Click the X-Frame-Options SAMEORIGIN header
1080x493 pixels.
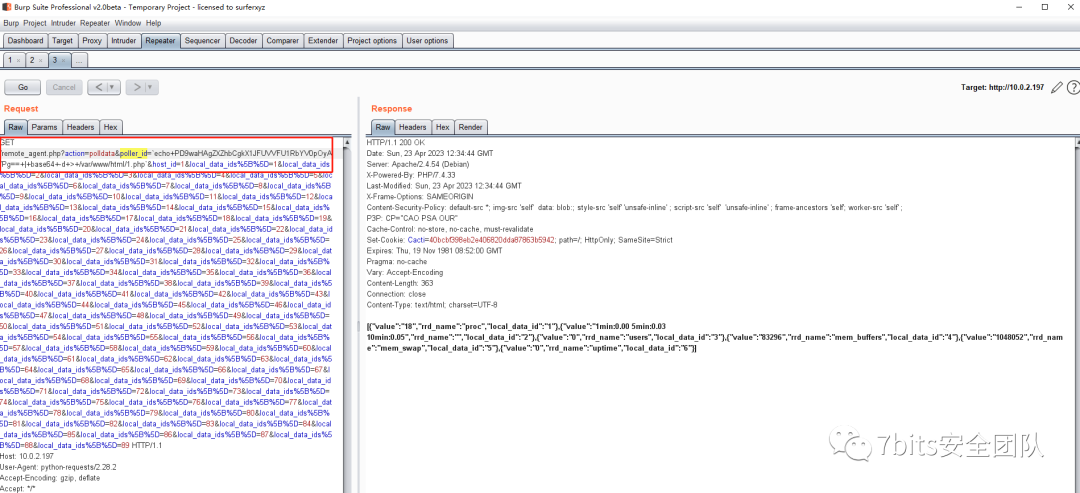[x=416, y=197]
